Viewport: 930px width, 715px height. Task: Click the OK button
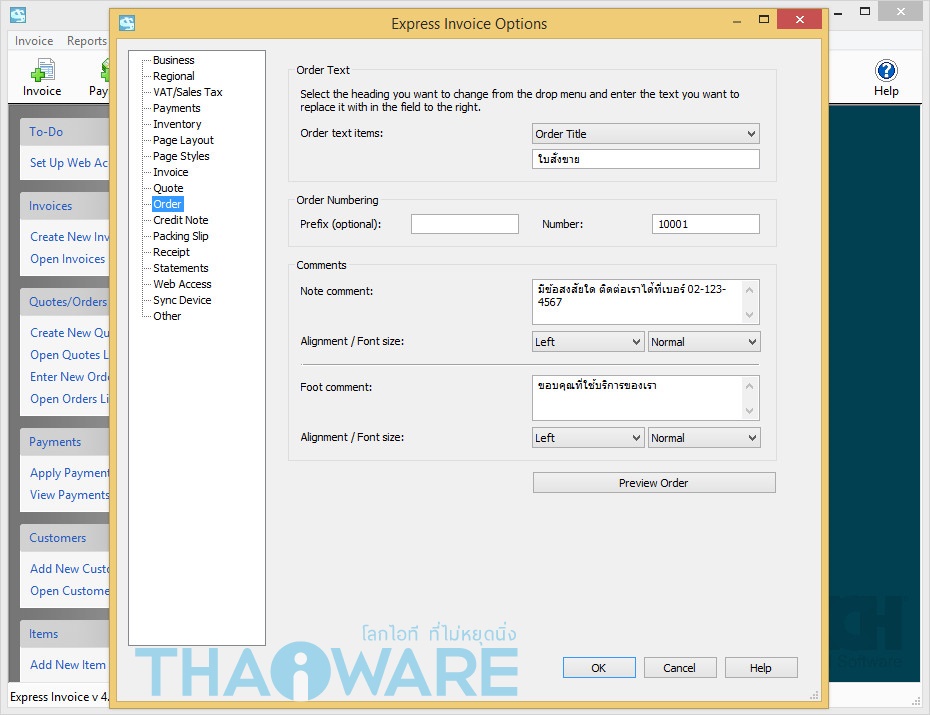(x=598, y=668)
